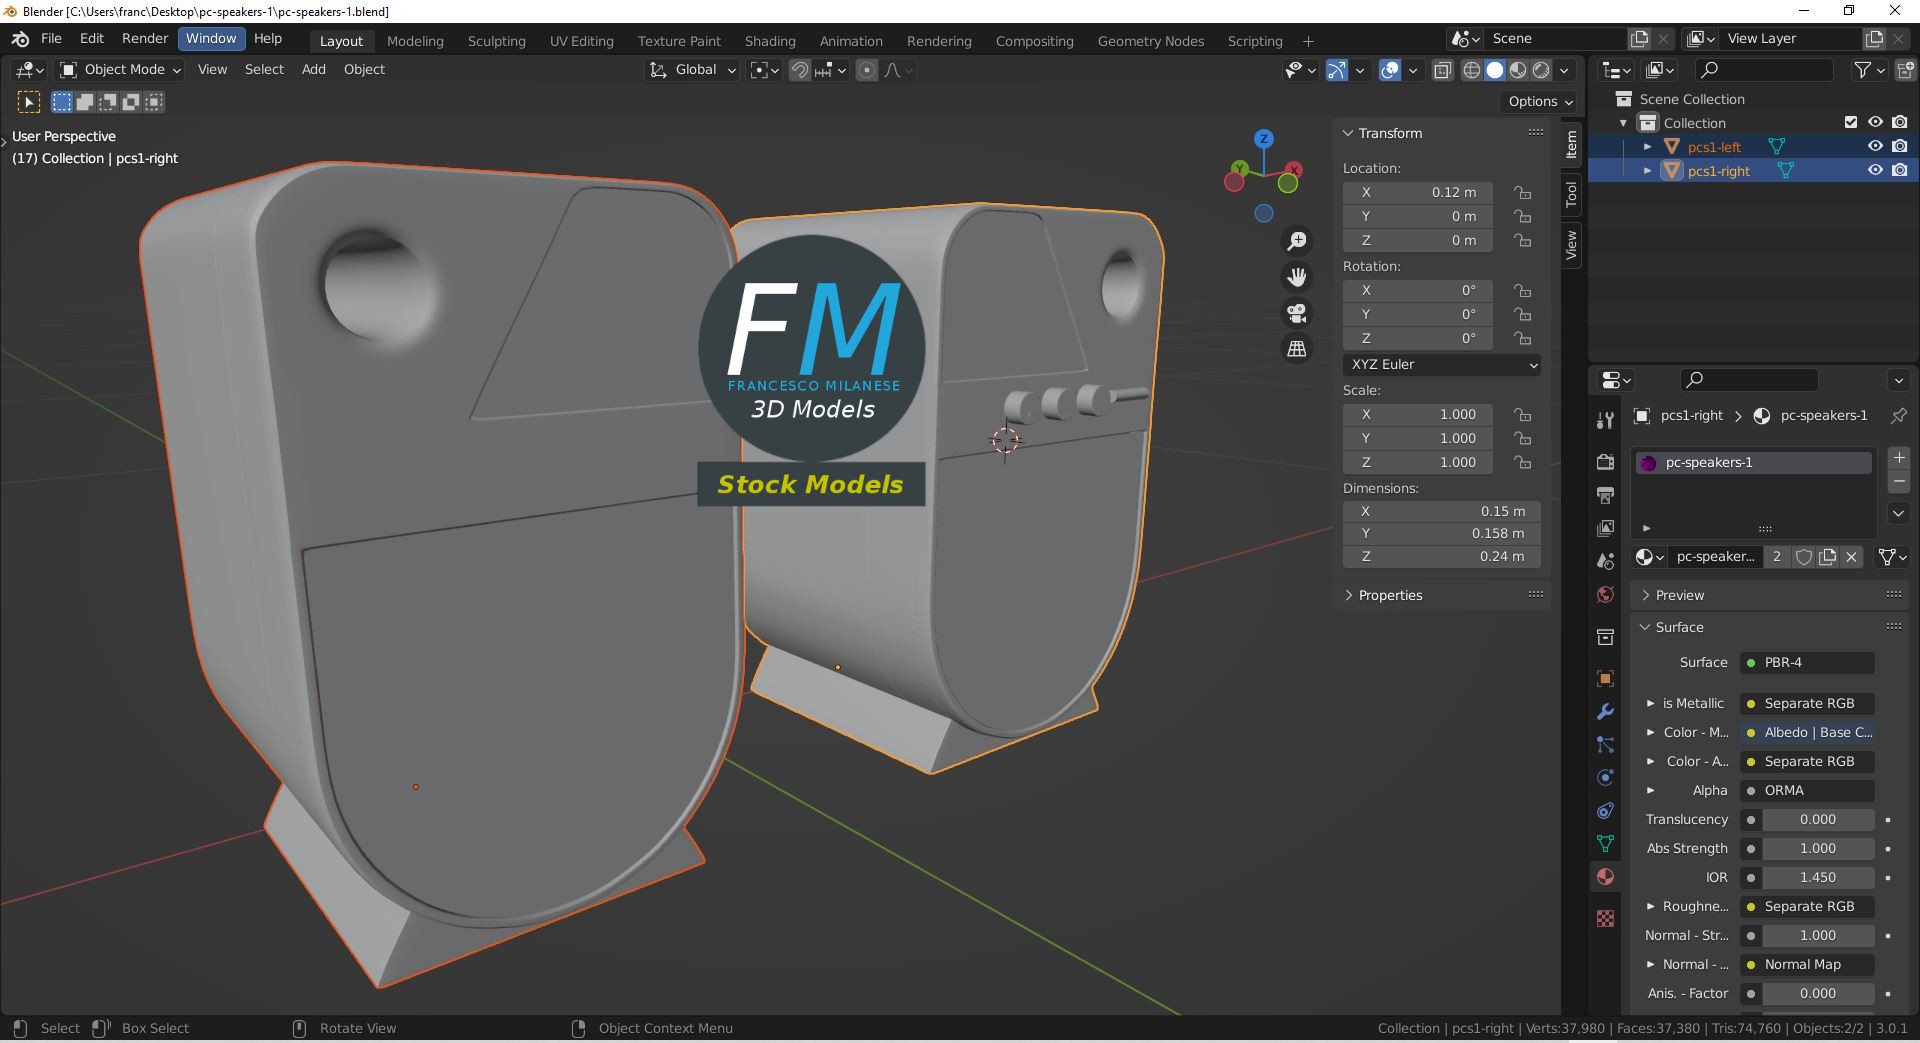Collapse the Transform panel
1920x1043 pixels.
(1348, 133)
